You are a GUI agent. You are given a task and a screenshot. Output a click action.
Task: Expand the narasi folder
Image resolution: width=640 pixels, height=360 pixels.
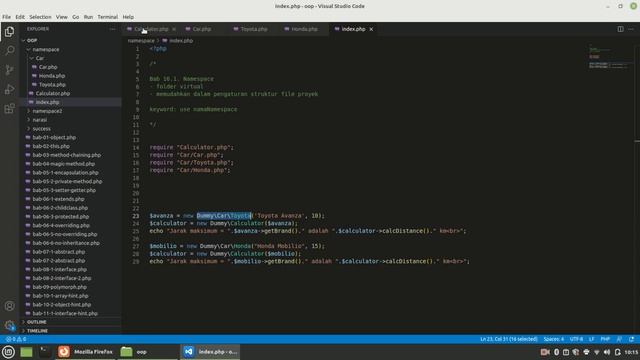(70, 120)
